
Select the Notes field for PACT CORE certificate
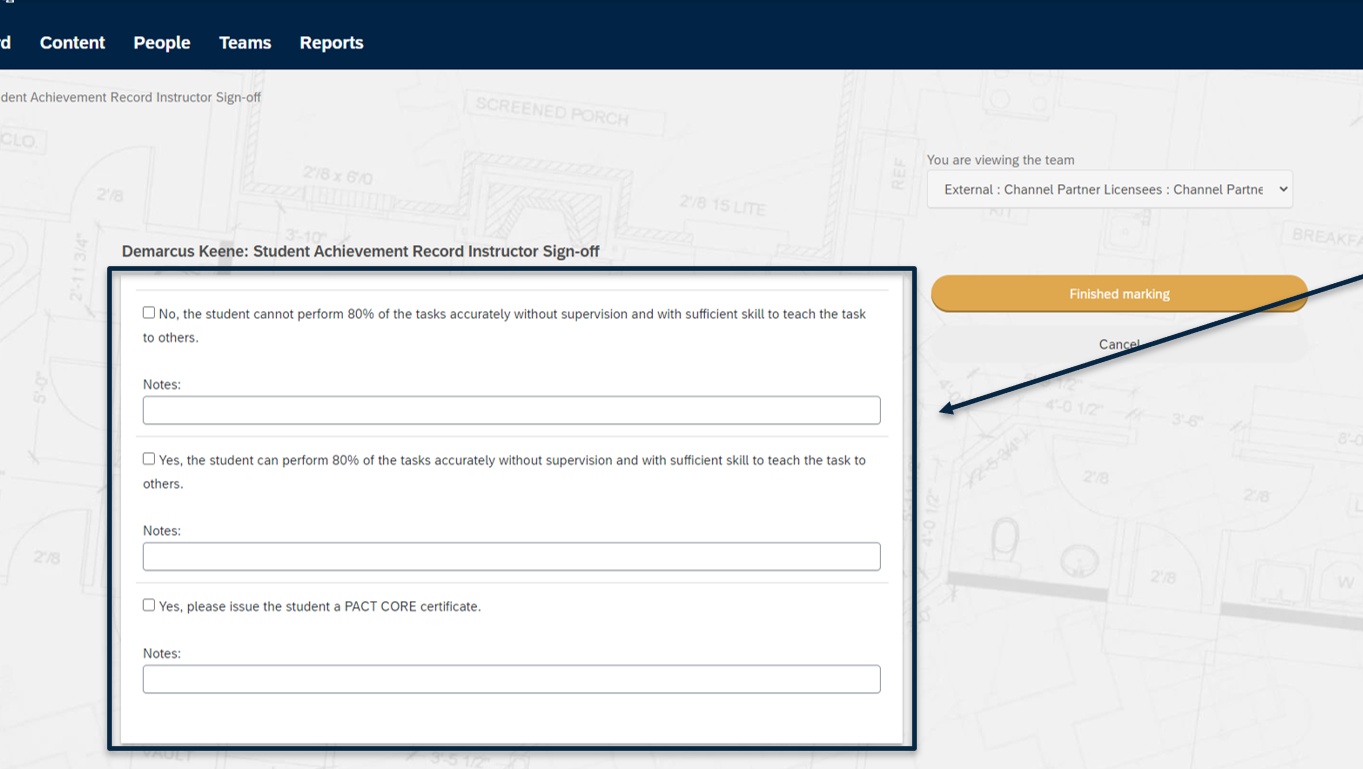coord(511,679)
